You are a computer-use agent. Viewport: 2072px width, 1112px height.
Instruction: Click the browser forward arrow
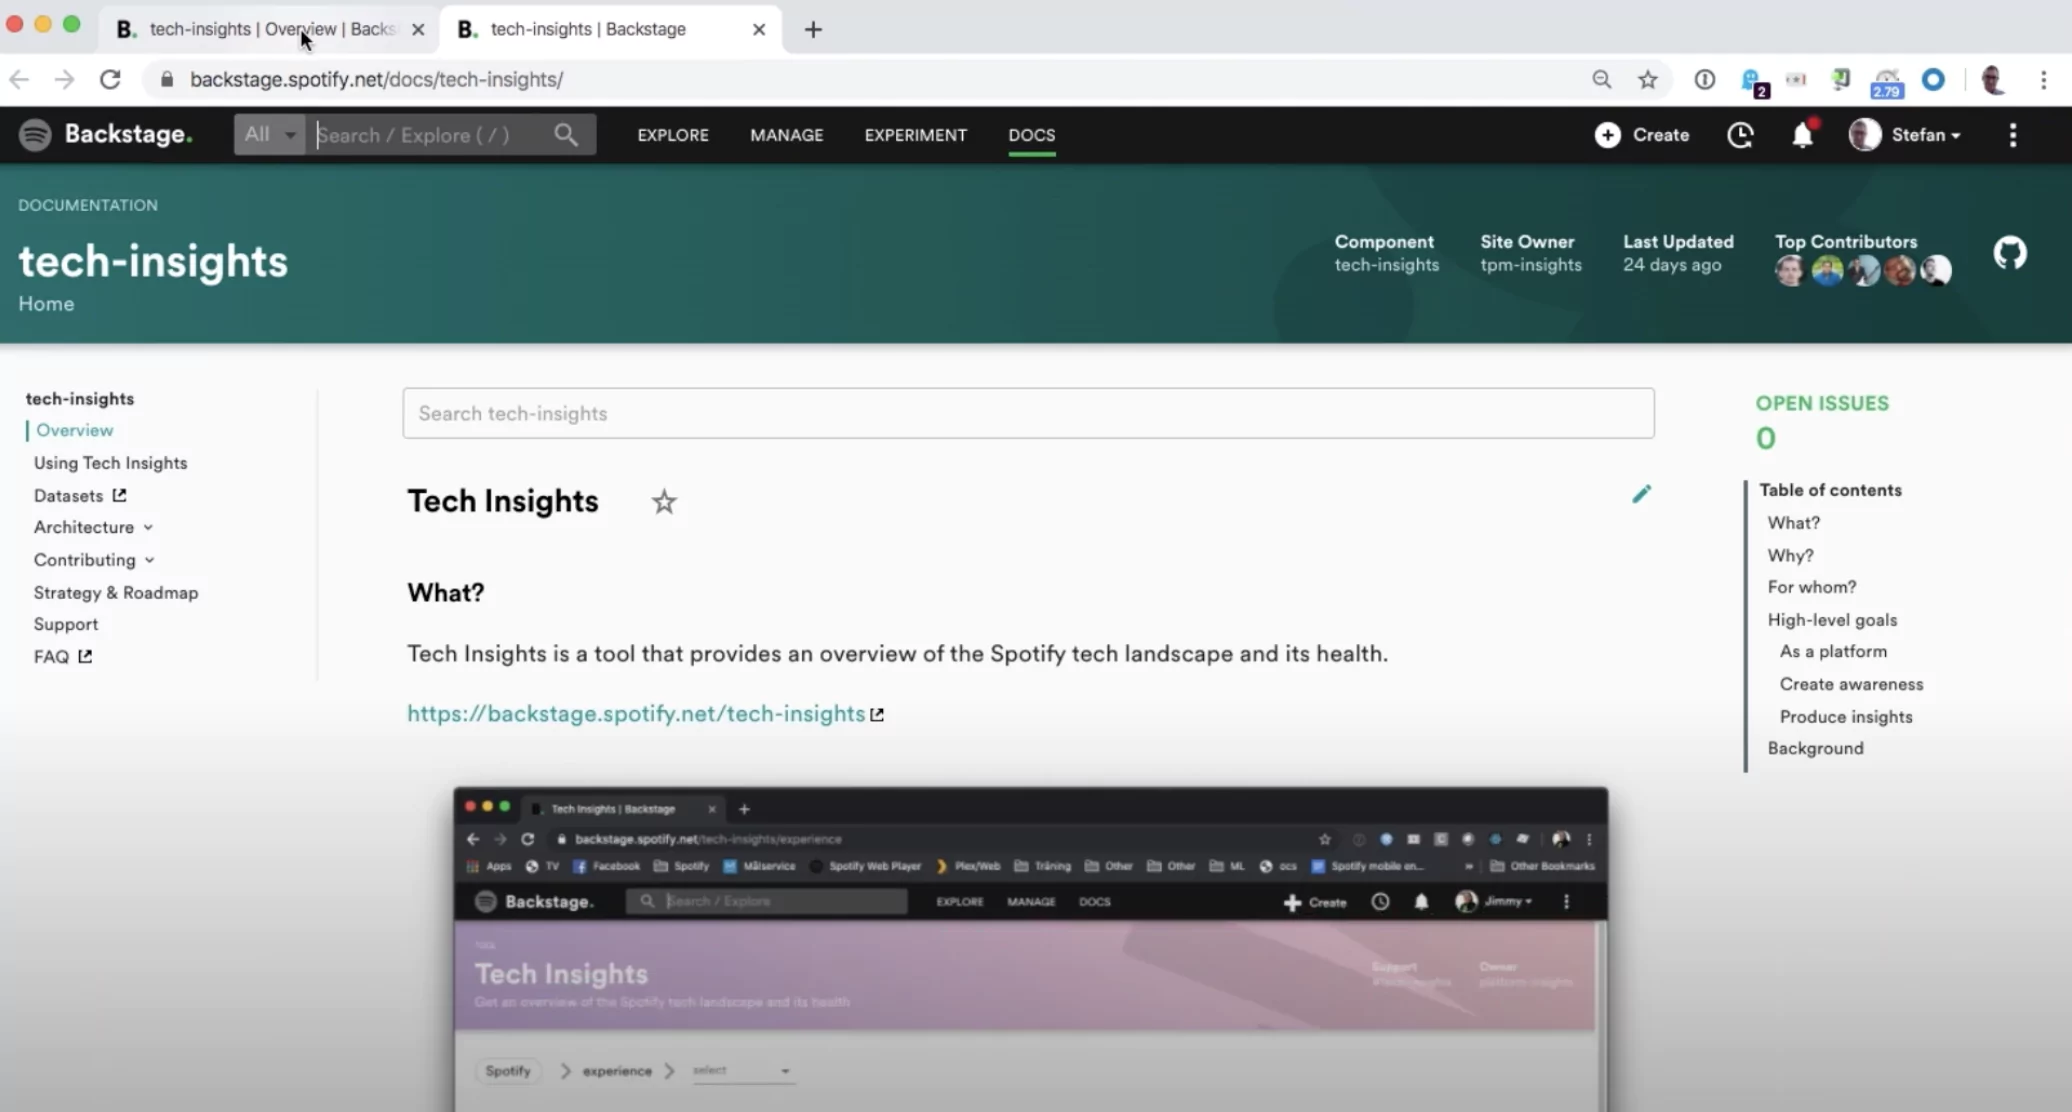pyautogui.click(x=64, y=79)
